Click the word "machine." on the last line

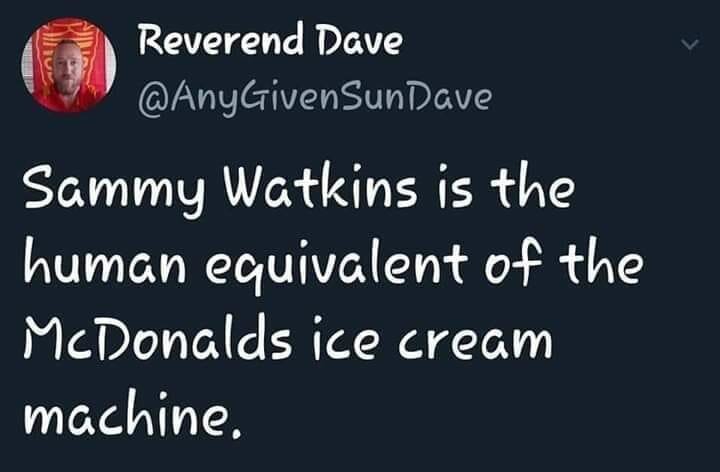pos(132,413)
